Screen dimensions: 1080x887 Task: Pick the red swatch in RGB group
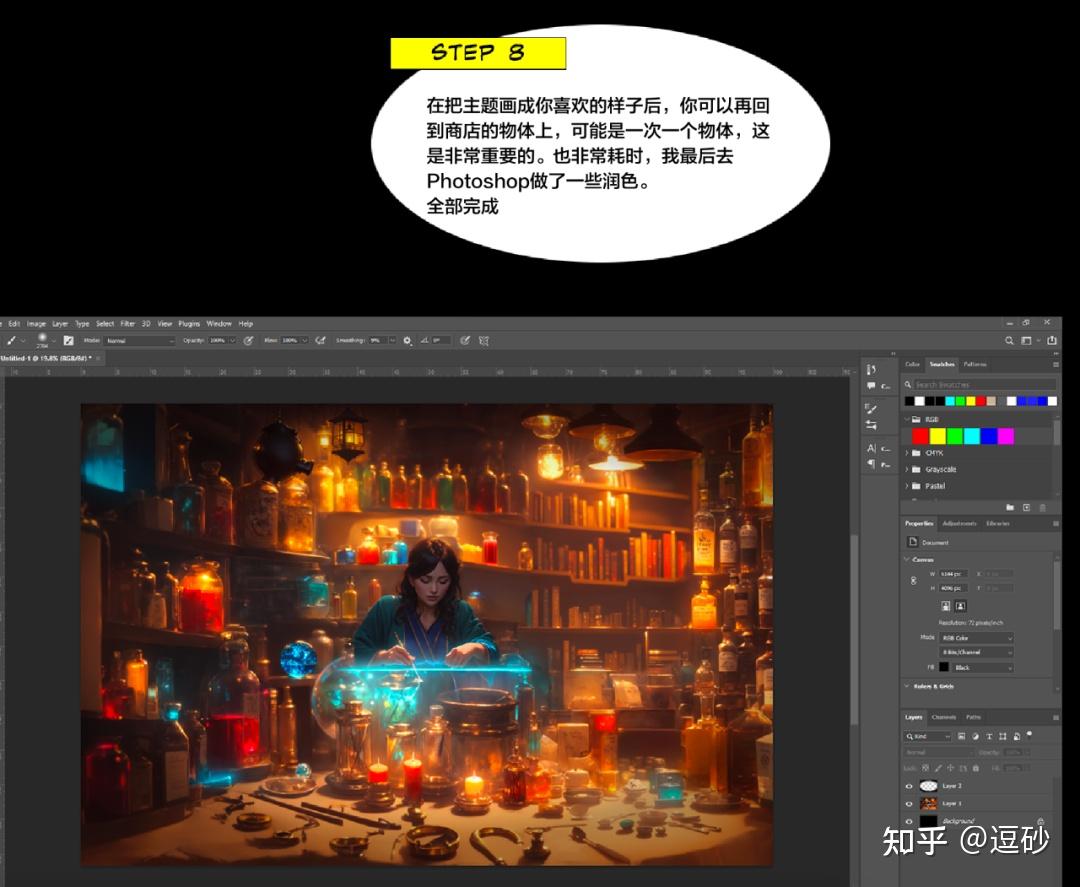click(920, 436)
